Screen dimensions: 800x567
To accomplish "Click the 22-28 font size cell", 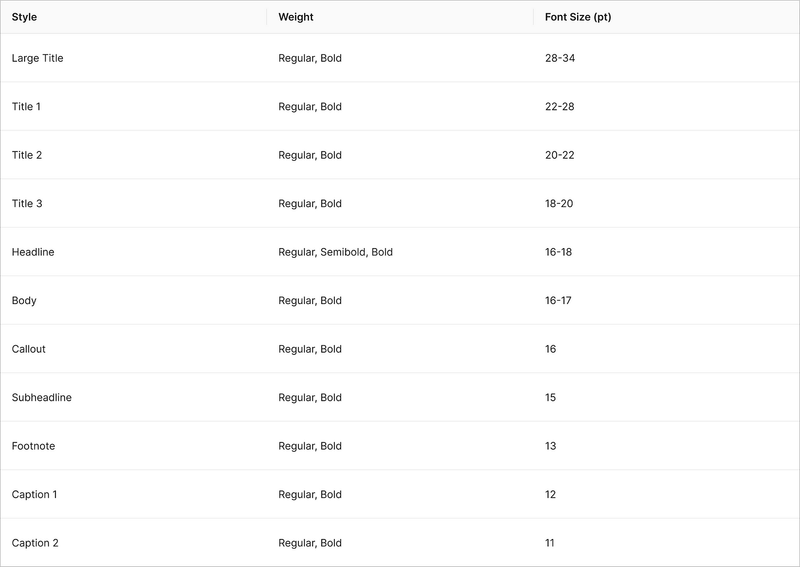I will point(560,107).
